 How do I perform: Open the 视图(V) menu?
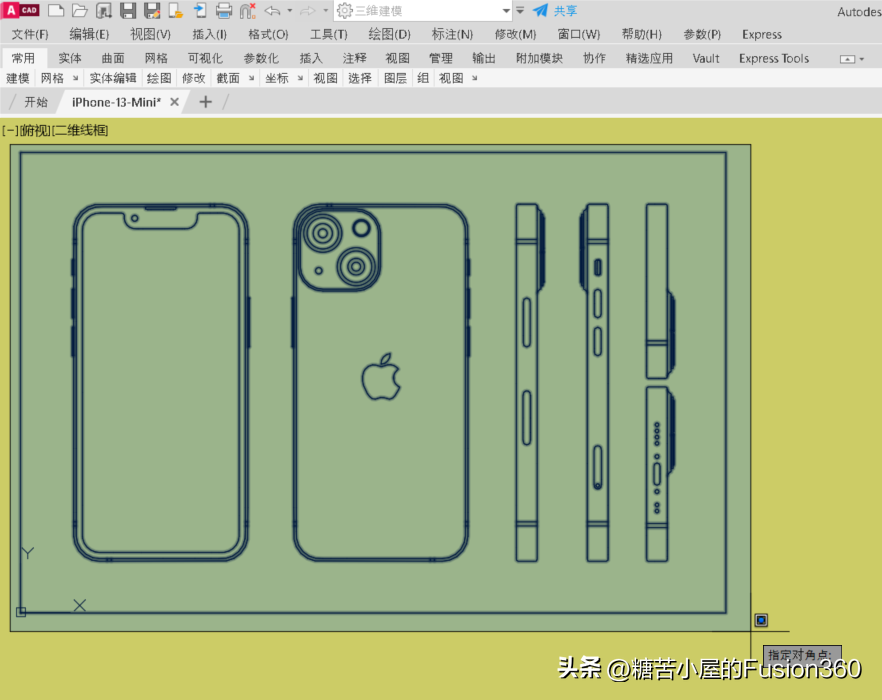[x=150, y=34]
